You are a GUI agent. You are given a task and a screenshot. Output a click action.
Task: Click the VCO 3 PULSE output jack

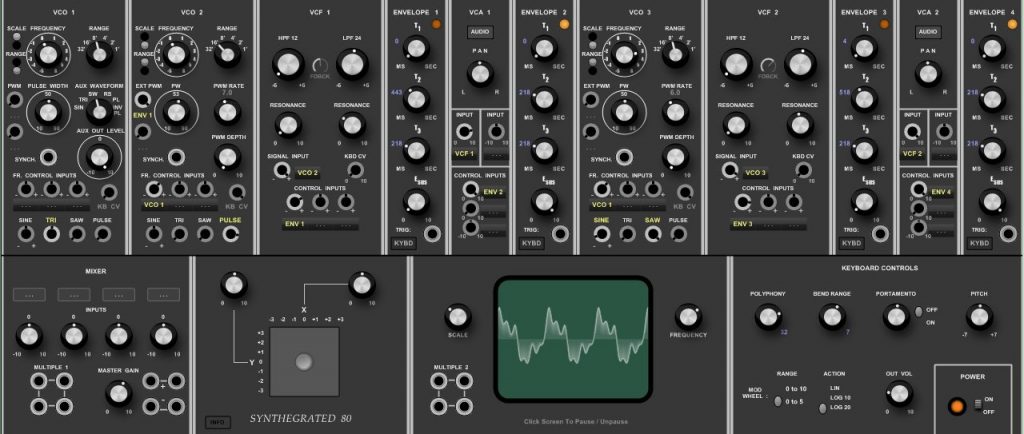(679, 234)
